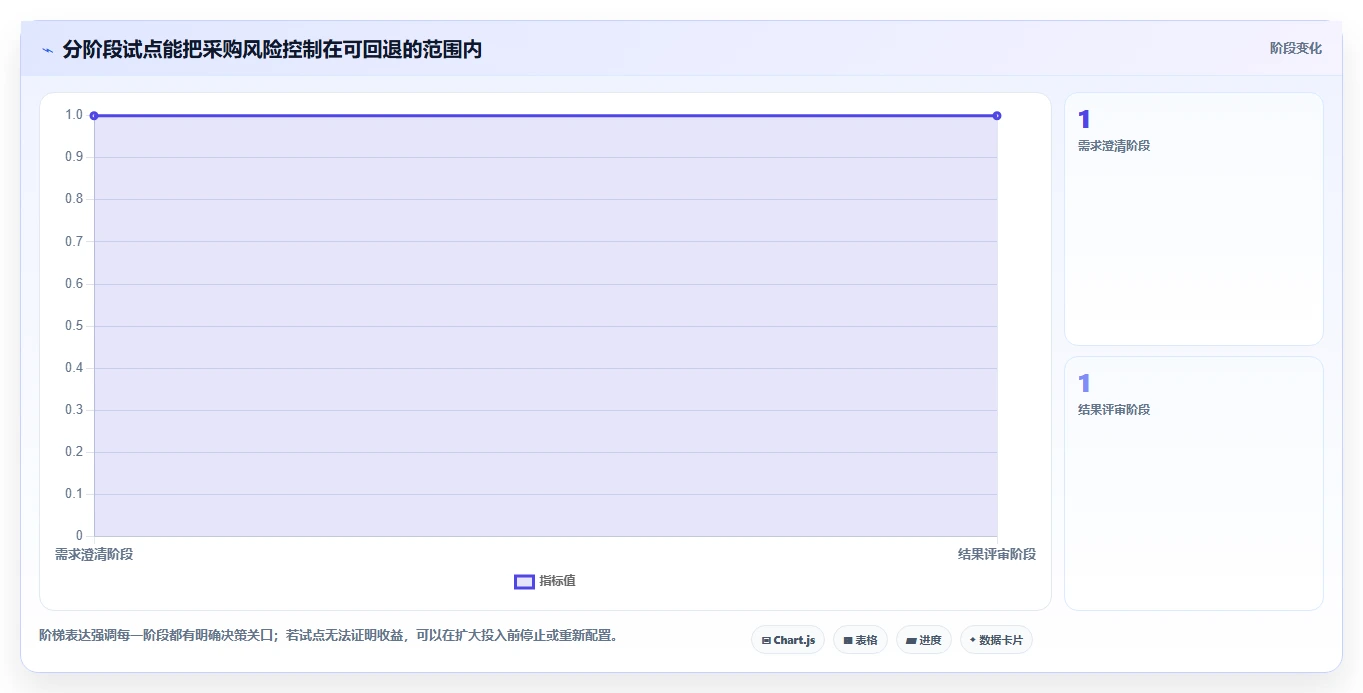The width and height of the screenshot is (1363, 693).
Task: Open the 数据卡片 chip
Action: pyautogui.click(x=996, y=640)
